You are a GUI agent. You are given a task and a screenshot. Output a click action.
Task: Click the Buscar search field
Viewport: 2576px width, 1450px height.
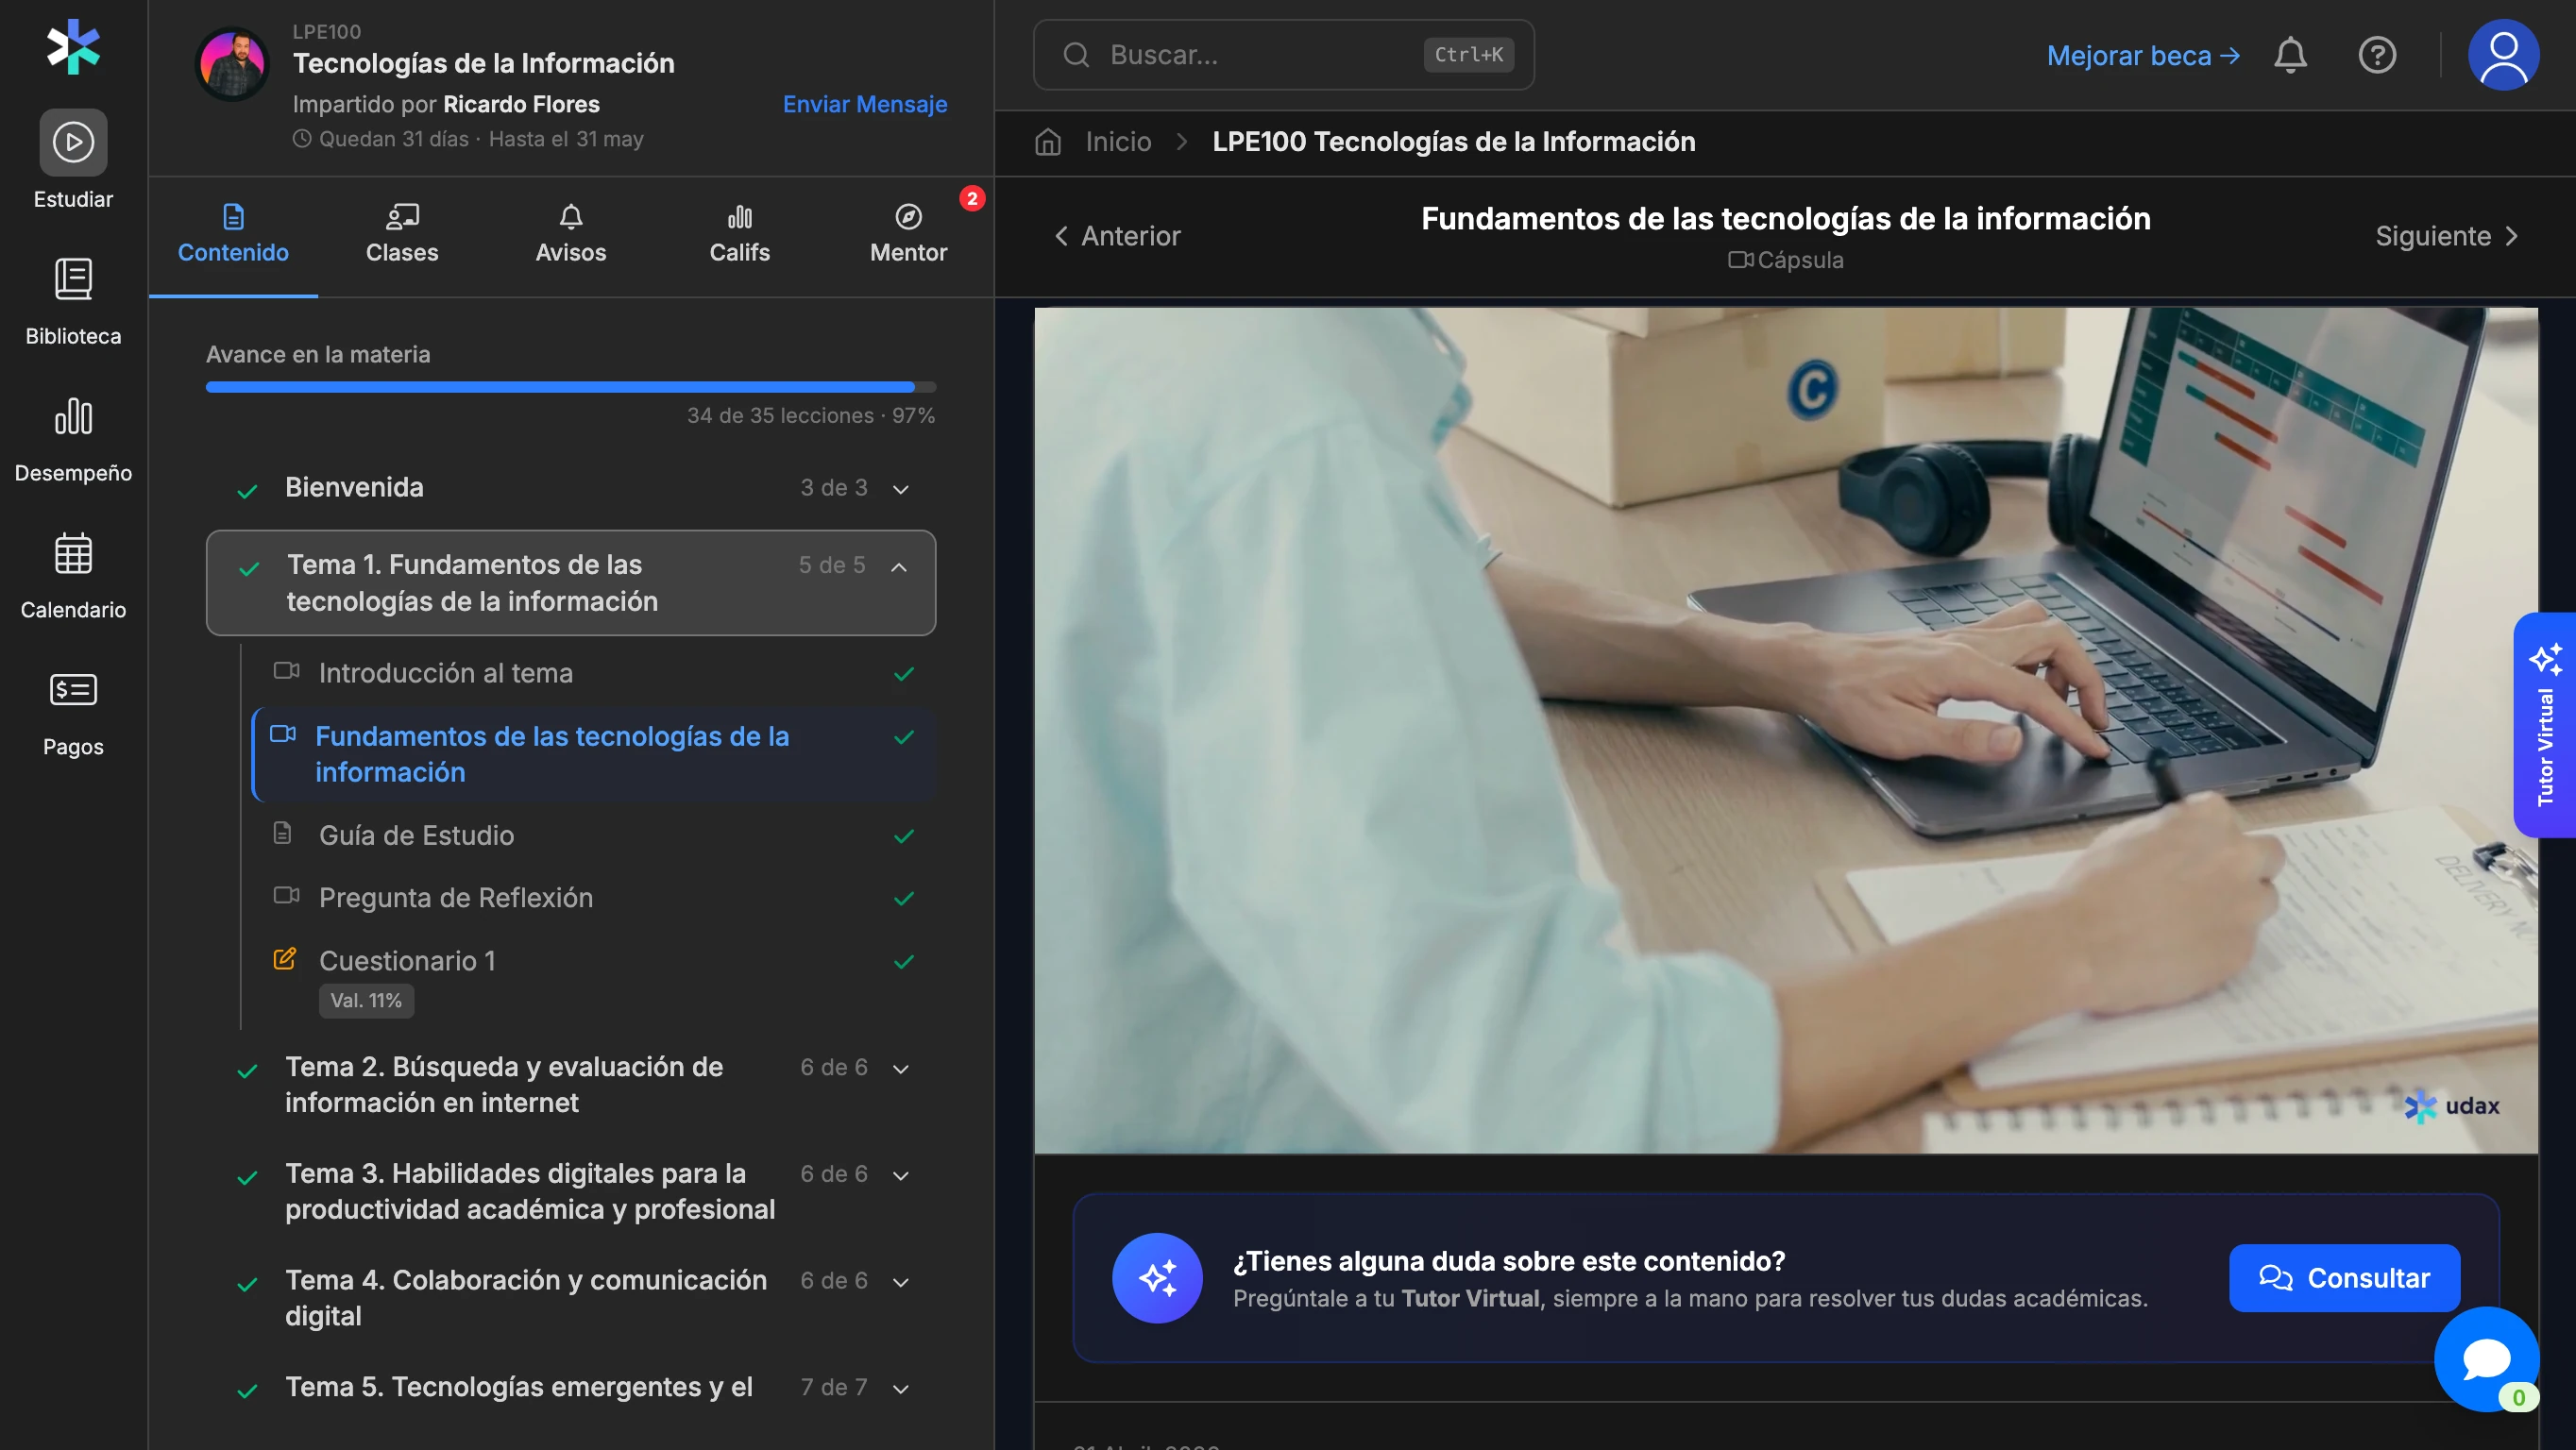(x=1260, y=55)
